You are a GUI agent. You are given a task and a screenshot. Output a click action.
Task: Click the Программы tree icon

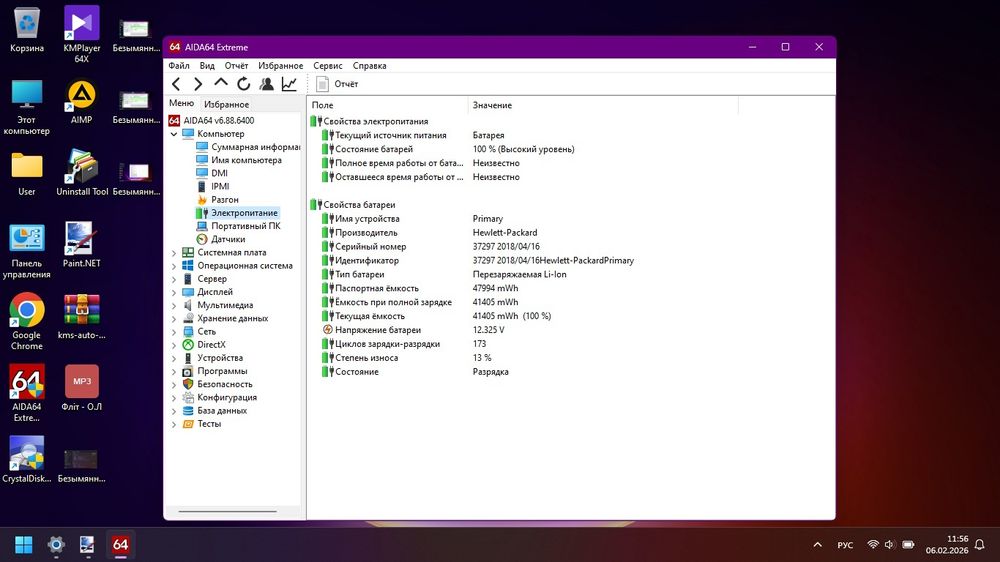point(188,371)
